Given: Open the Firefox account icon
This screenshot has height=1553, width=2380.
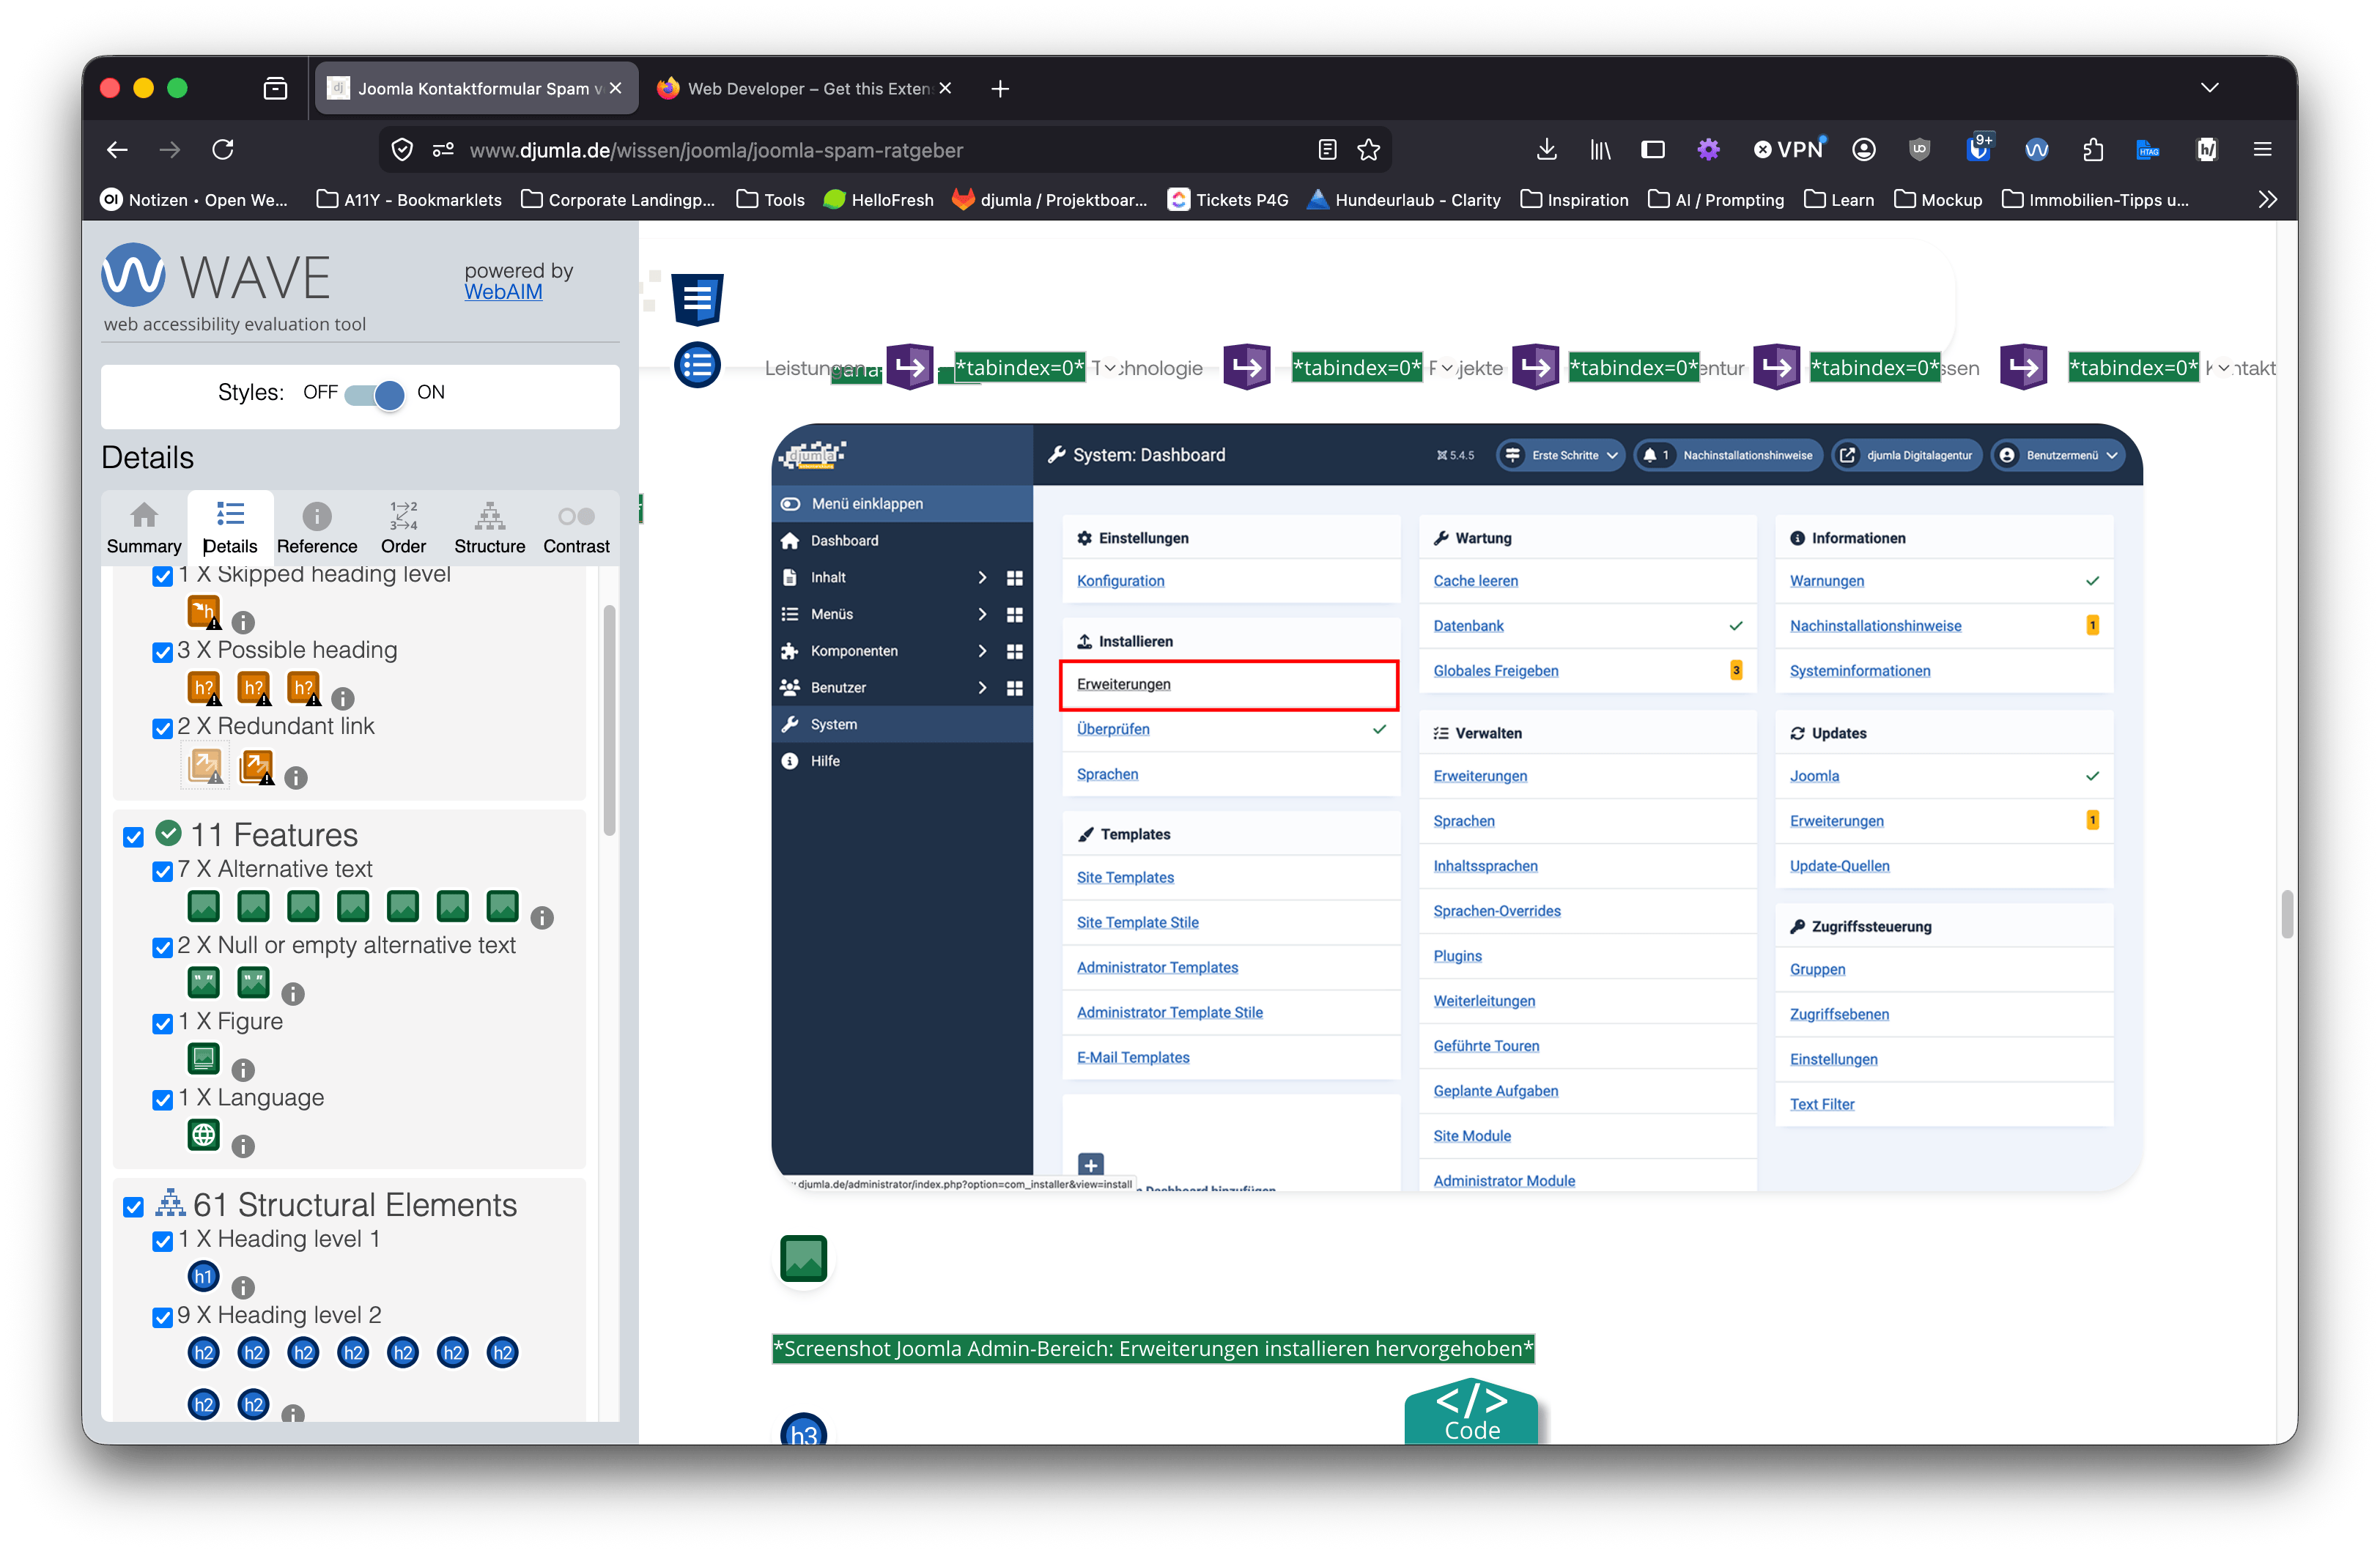Looking at the screenshot, I should [x=1863, y=150].
